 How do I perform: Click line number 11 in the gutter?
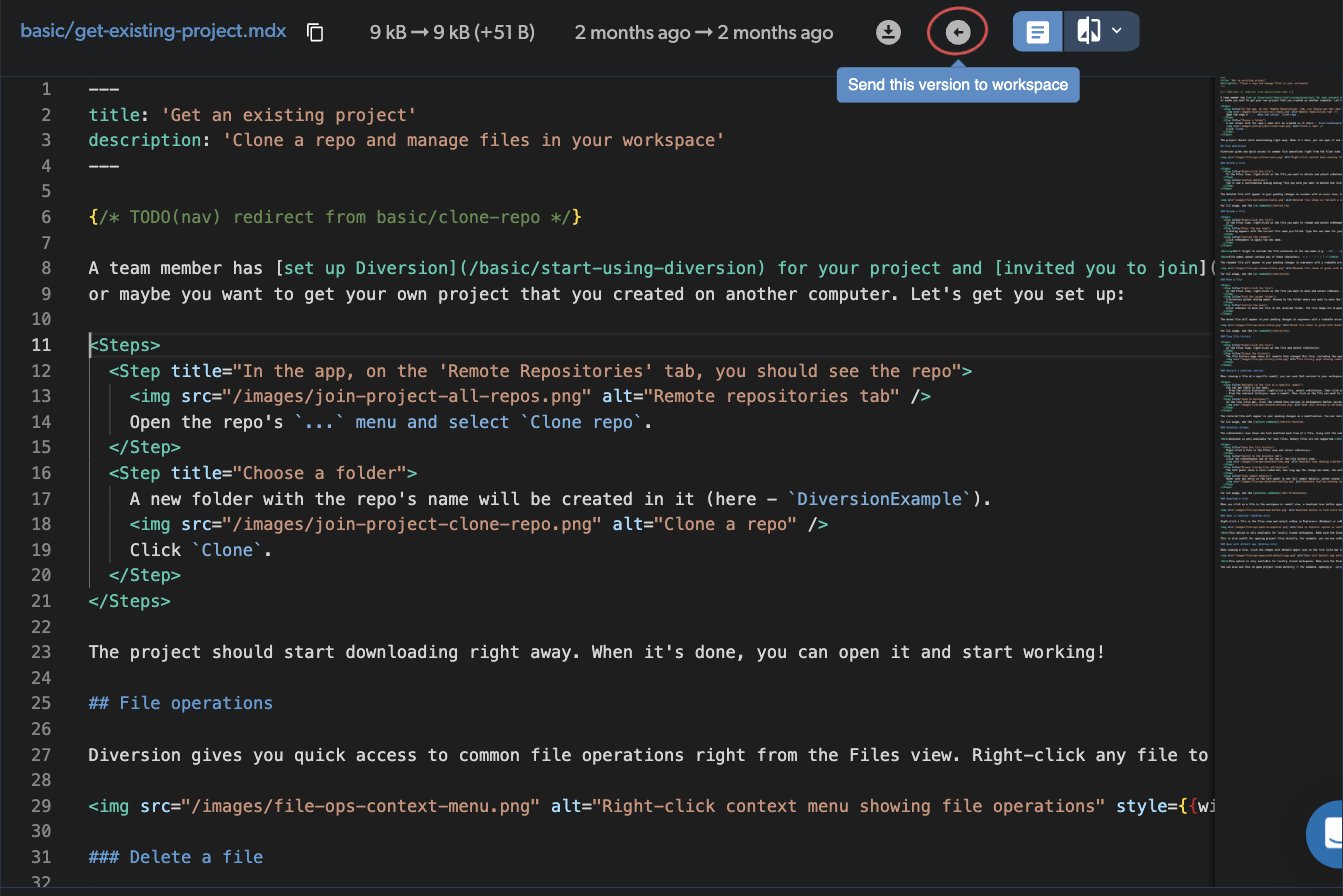[x=40, y=345]
